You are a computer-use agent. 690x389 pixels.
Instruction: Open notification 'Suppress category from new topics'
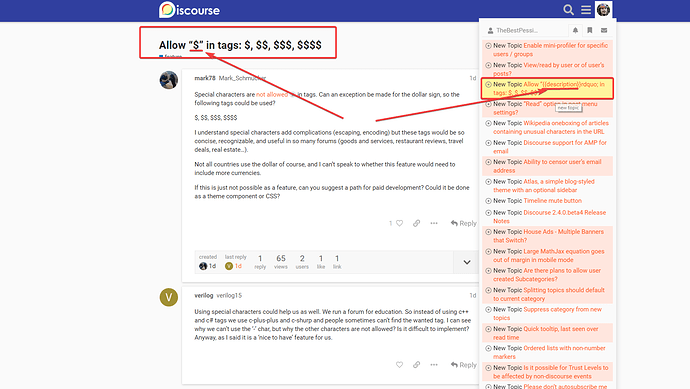point(547,314)
